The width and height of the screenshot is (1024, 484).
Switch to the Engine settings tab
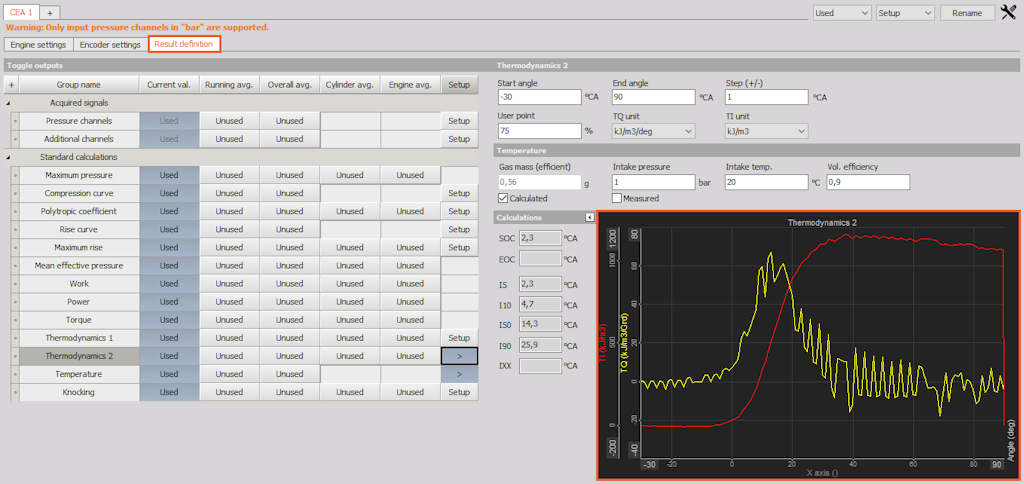pos(38,44)
